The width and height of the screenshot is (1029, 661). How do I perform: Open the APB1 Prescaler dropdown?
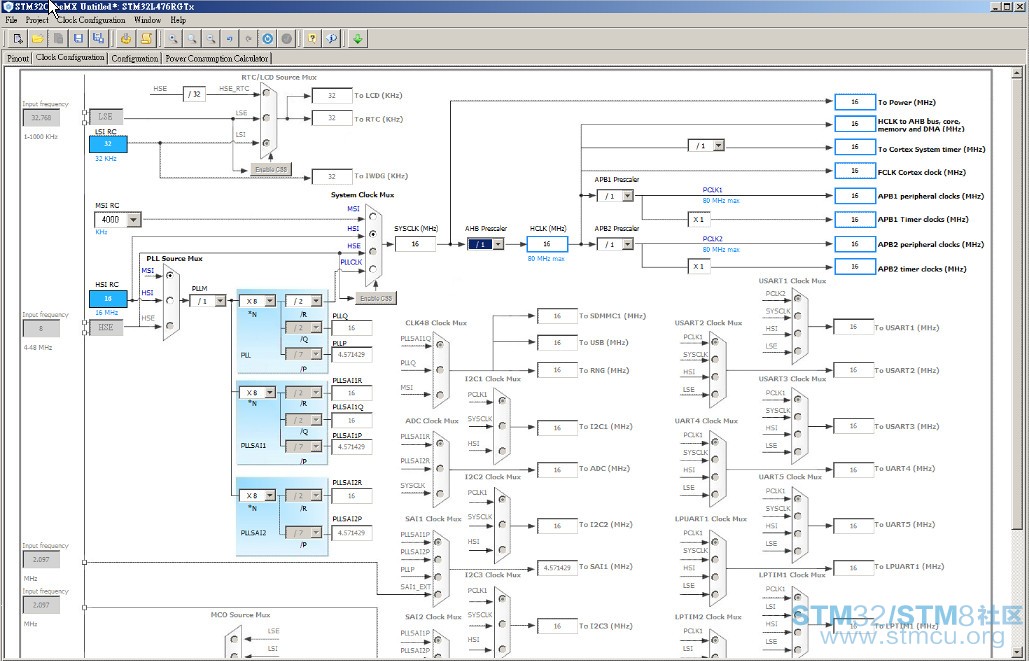pyautogui.click(x=627, y=196)
